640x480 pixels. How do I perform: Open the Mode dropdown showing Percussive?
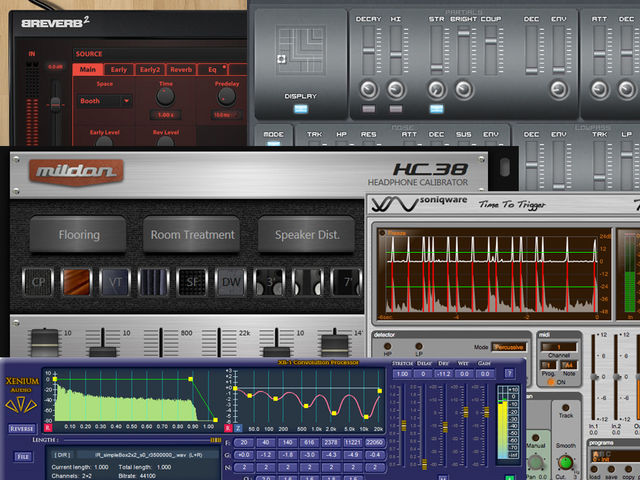[509, 347]
